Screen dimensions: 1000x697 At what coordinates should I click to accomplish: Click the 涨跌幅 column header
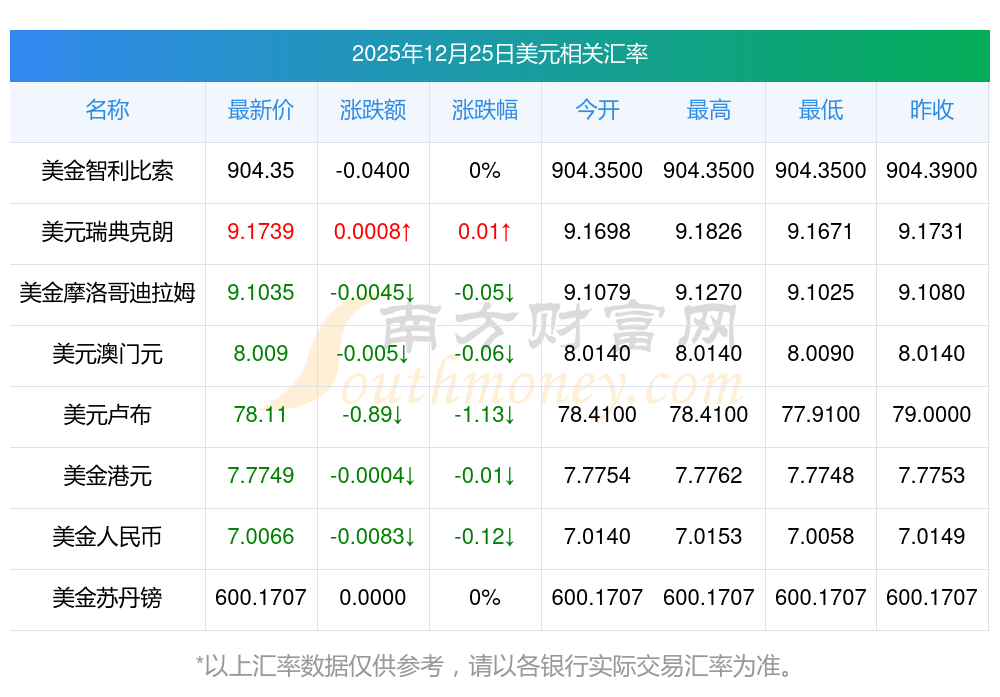[x=485, y=110]
